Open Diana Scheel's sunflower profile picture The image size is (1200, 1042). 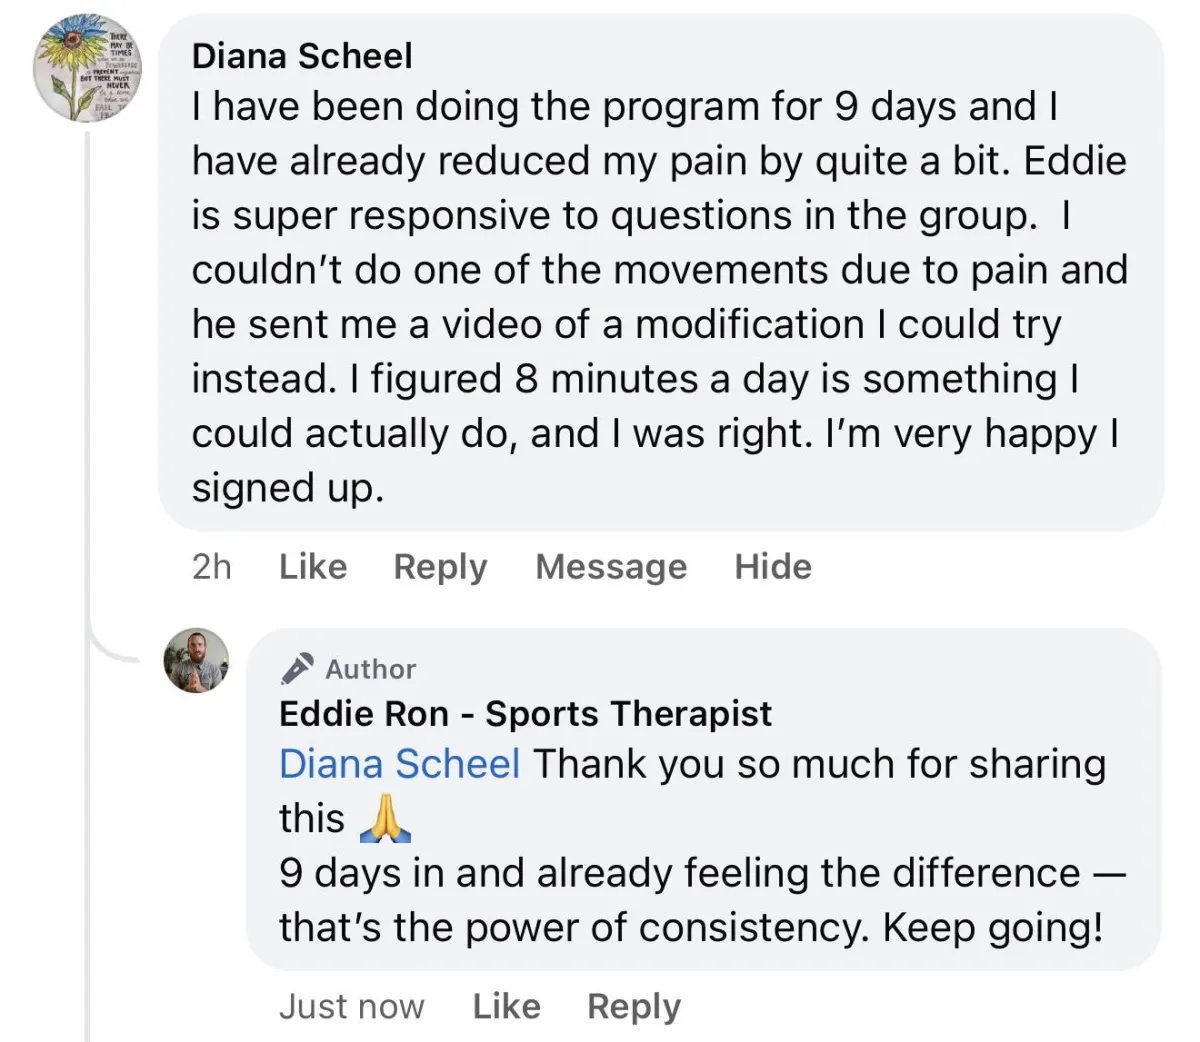pos(88,69)
